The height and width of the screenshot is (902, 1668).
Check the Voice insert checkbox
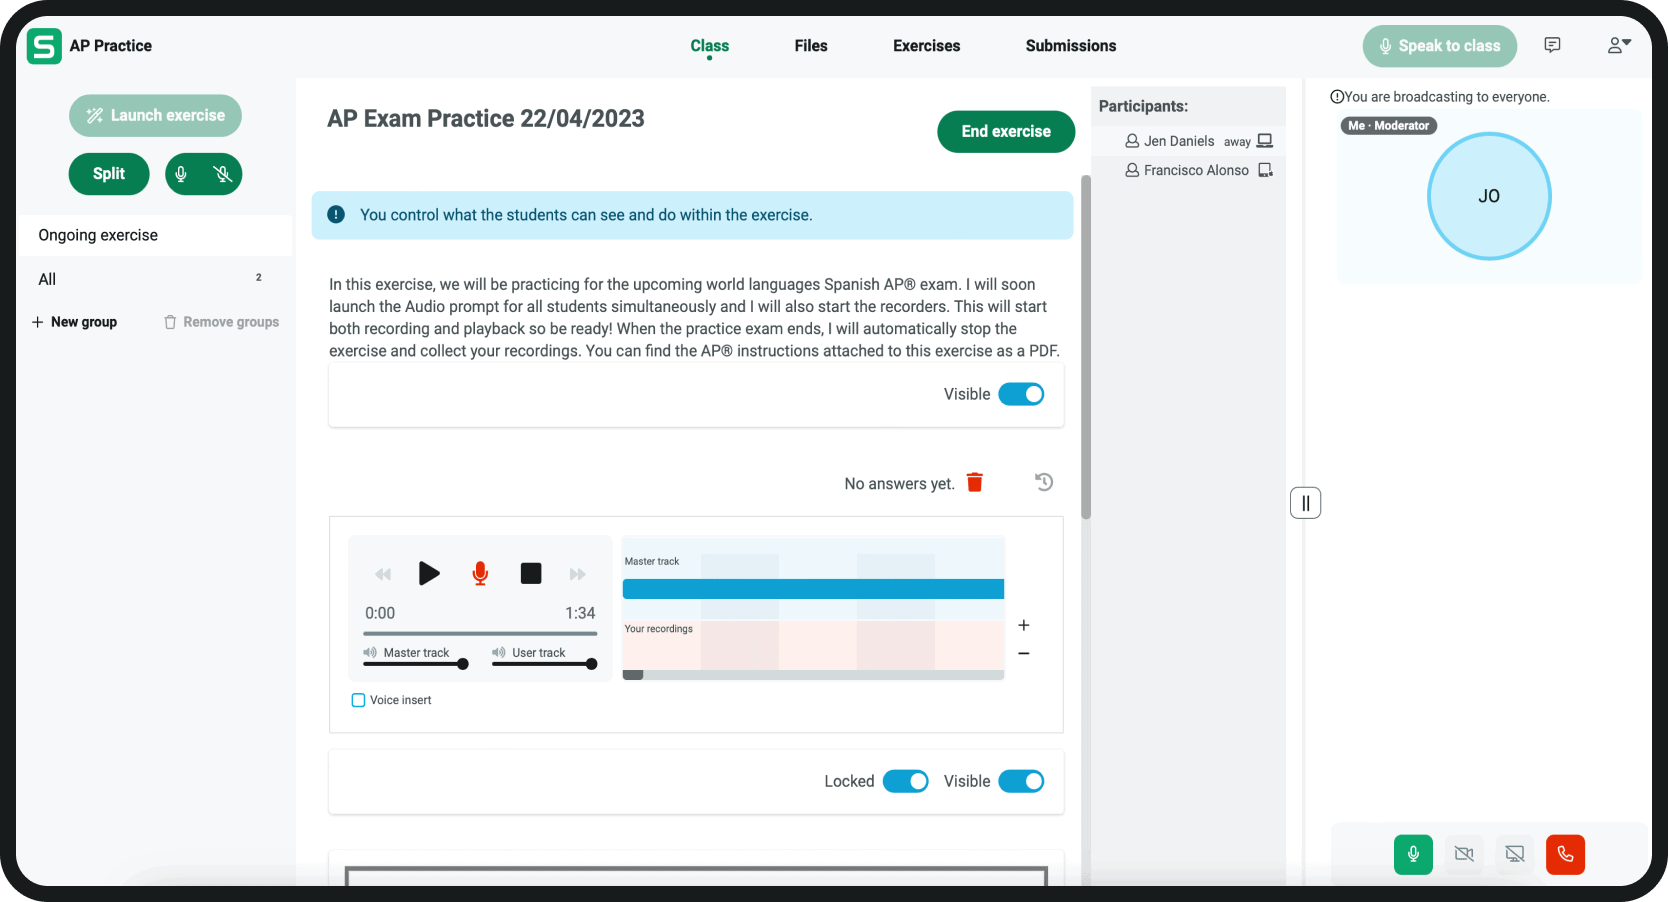coord(358,700)
